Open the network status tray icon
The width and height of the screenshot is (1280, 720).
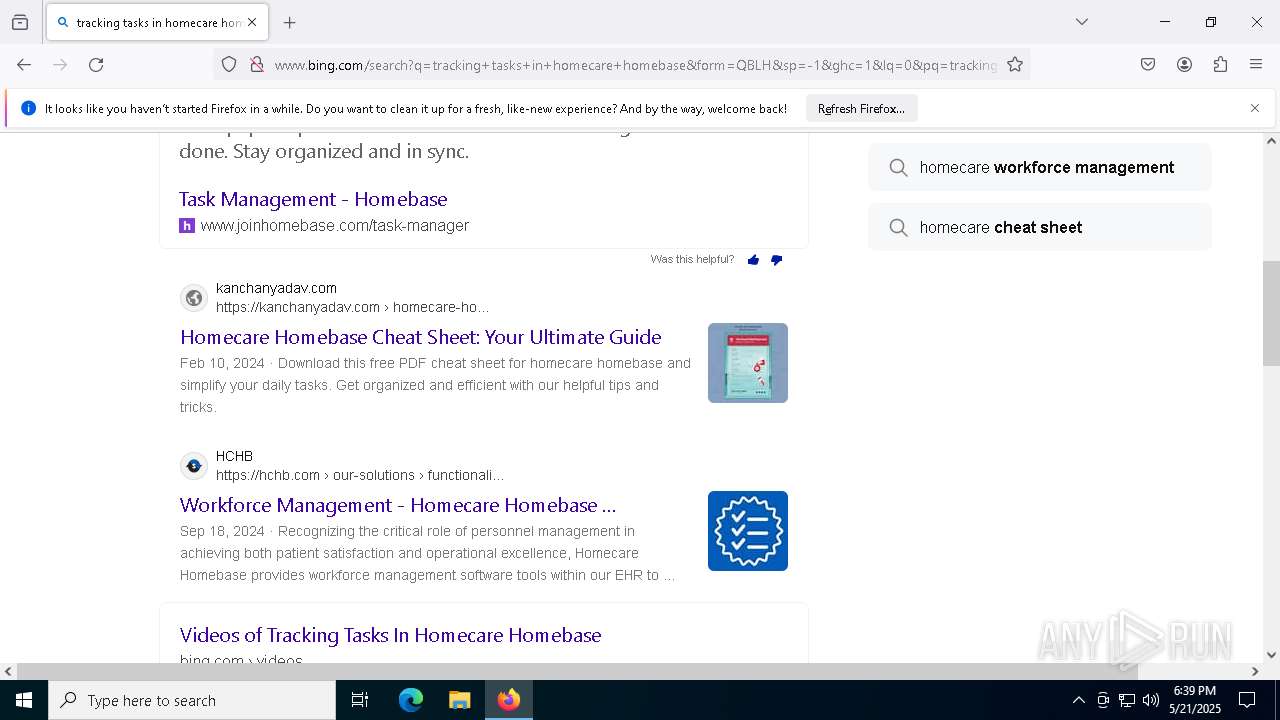[1127, 700]
